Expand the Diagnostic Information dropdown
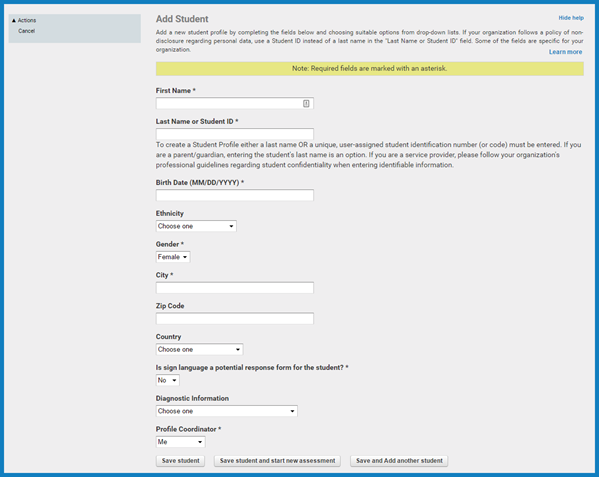The width and height of the screenshot is (600, 477). click(227, 411)
